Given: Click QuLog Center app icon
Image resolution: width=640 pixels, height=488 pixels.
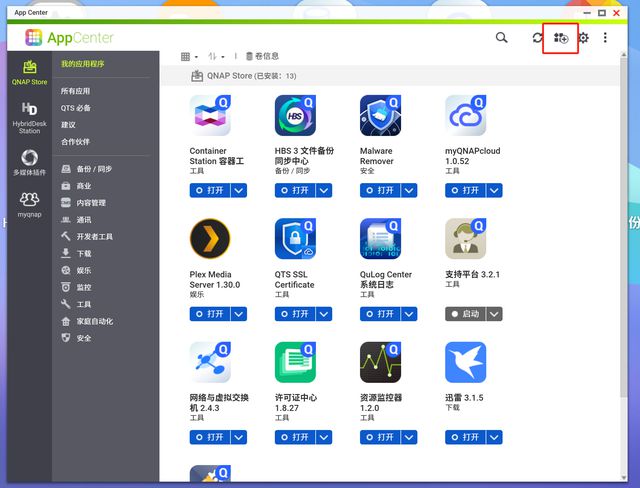Looking at the screenshot, I should coord(380,239).
